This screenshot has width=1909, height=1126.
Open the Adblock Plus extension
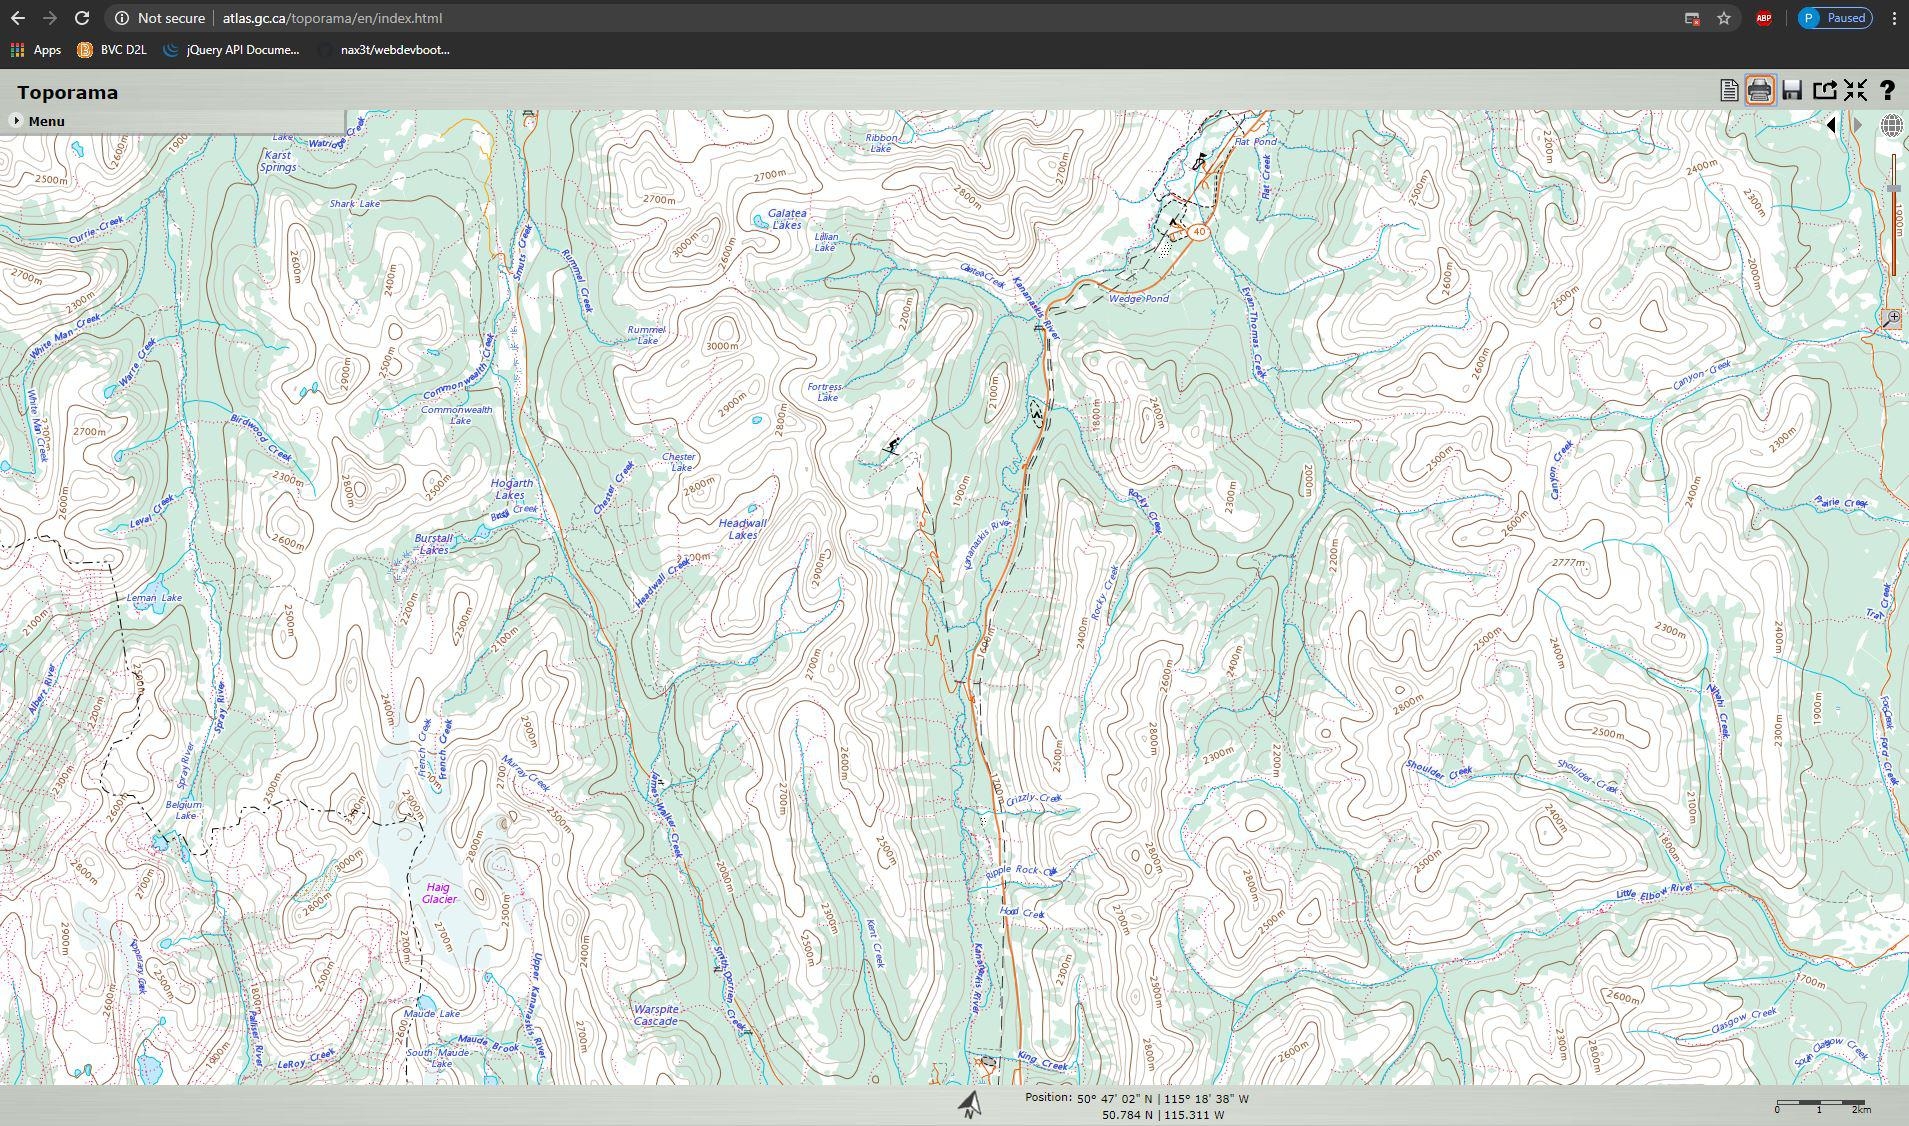(x=1764, y=18)
